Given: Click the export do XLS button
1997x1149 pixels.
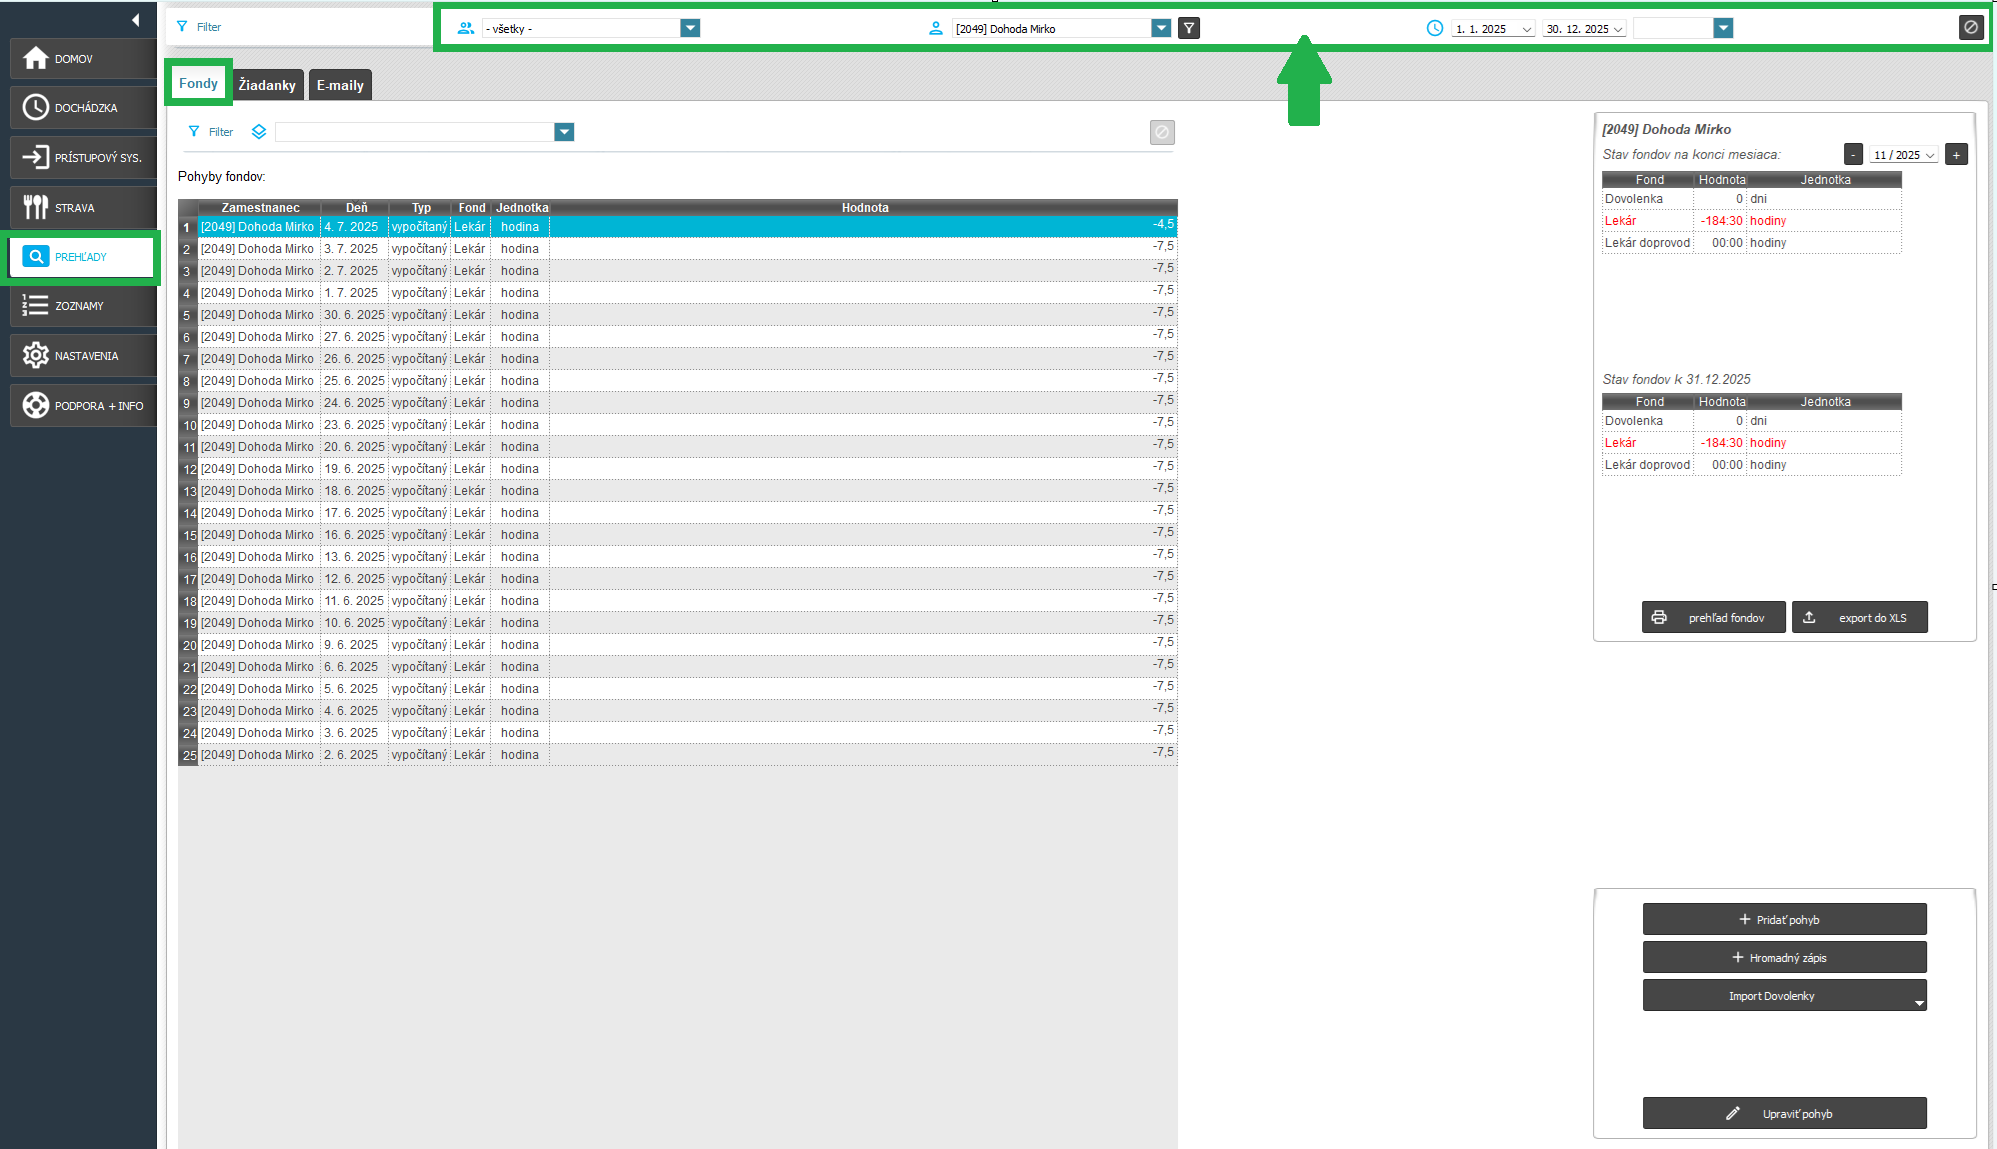Looking at the screenshot, I should 1859,618.
